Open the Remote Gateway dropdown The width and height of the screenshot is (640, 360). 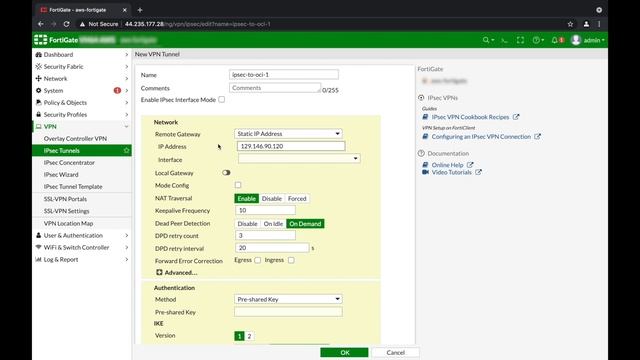tap(288, 133)
